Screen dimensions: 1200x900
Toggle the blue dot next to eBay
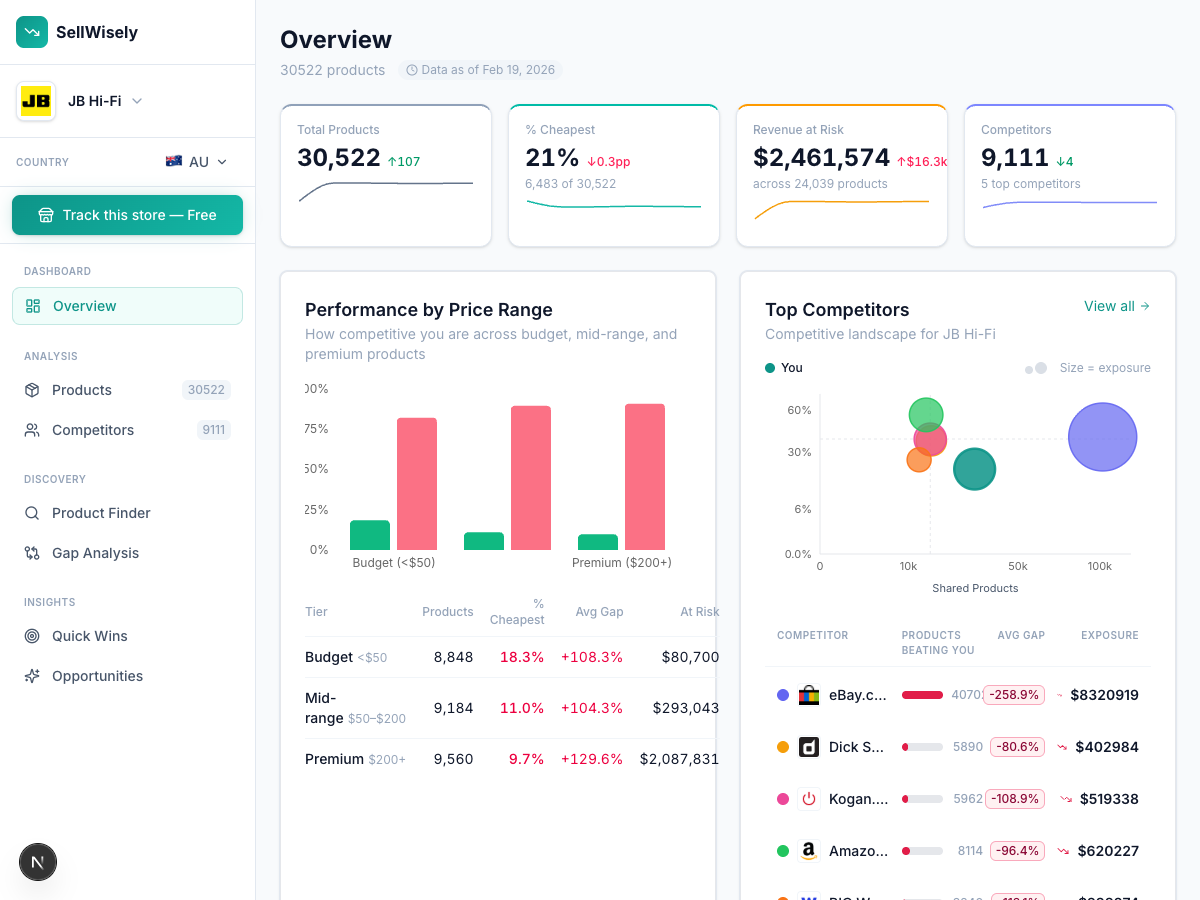click(x=783, y=694)
